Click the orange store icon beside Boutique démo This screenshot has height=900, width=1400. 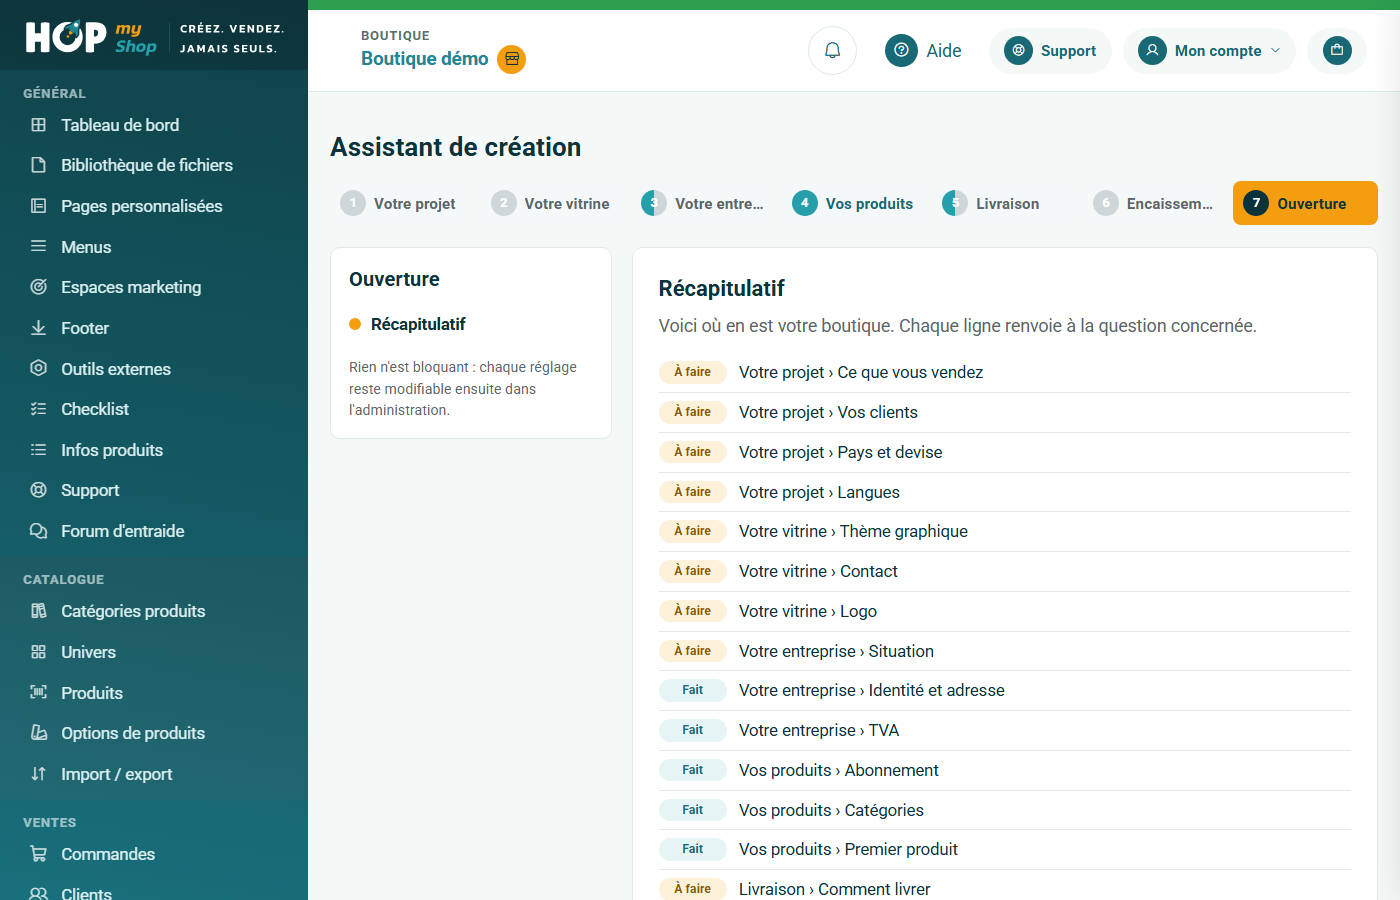(x=512, y=59)
